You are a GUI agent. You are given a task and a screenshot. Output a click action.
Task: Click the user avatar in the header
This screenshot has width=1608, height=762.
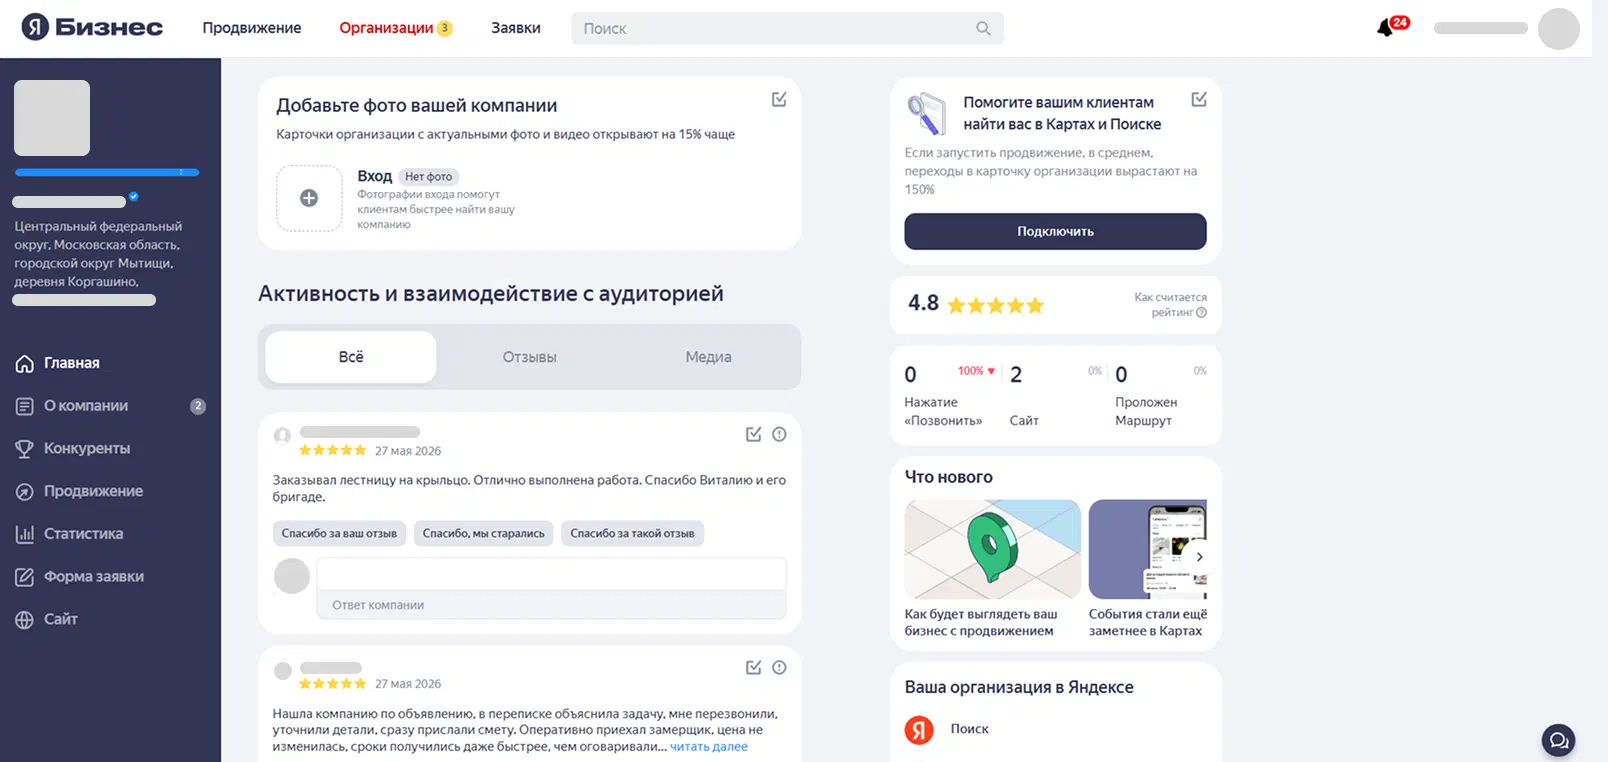click(x=1558, y=28)
